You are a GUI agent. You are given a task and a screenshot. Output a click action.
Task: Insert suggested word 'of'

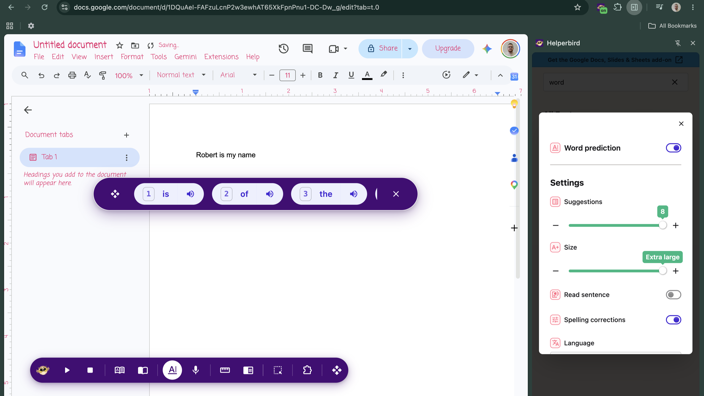[244, 194]
